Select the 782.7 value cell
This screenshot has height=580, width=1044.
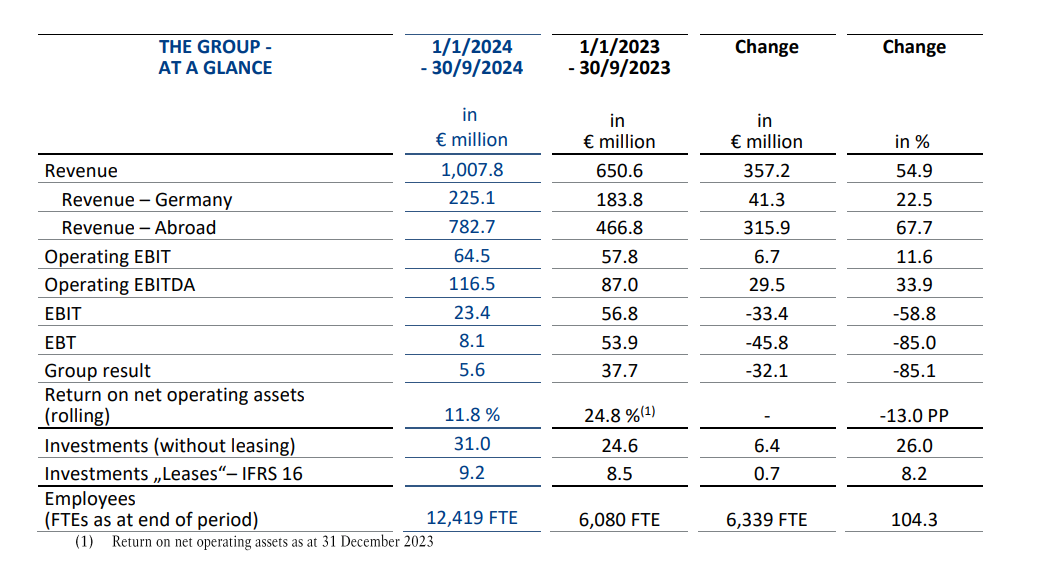(x=471, y=227)
